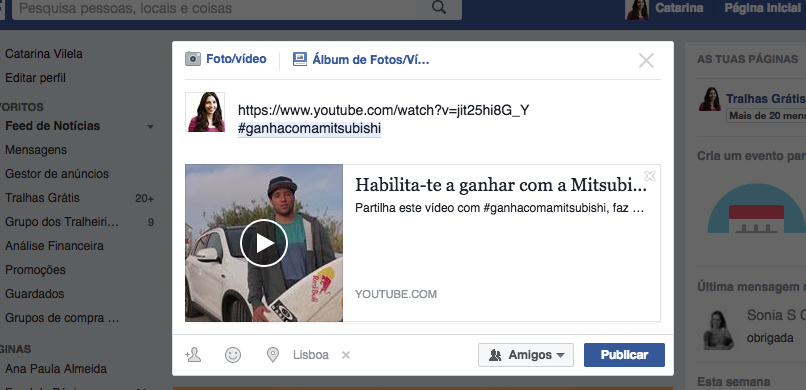The height and width of the screenshot is (390, 806).
Task: Click the Partilha este vídeo description
Action: click(499, 209)
